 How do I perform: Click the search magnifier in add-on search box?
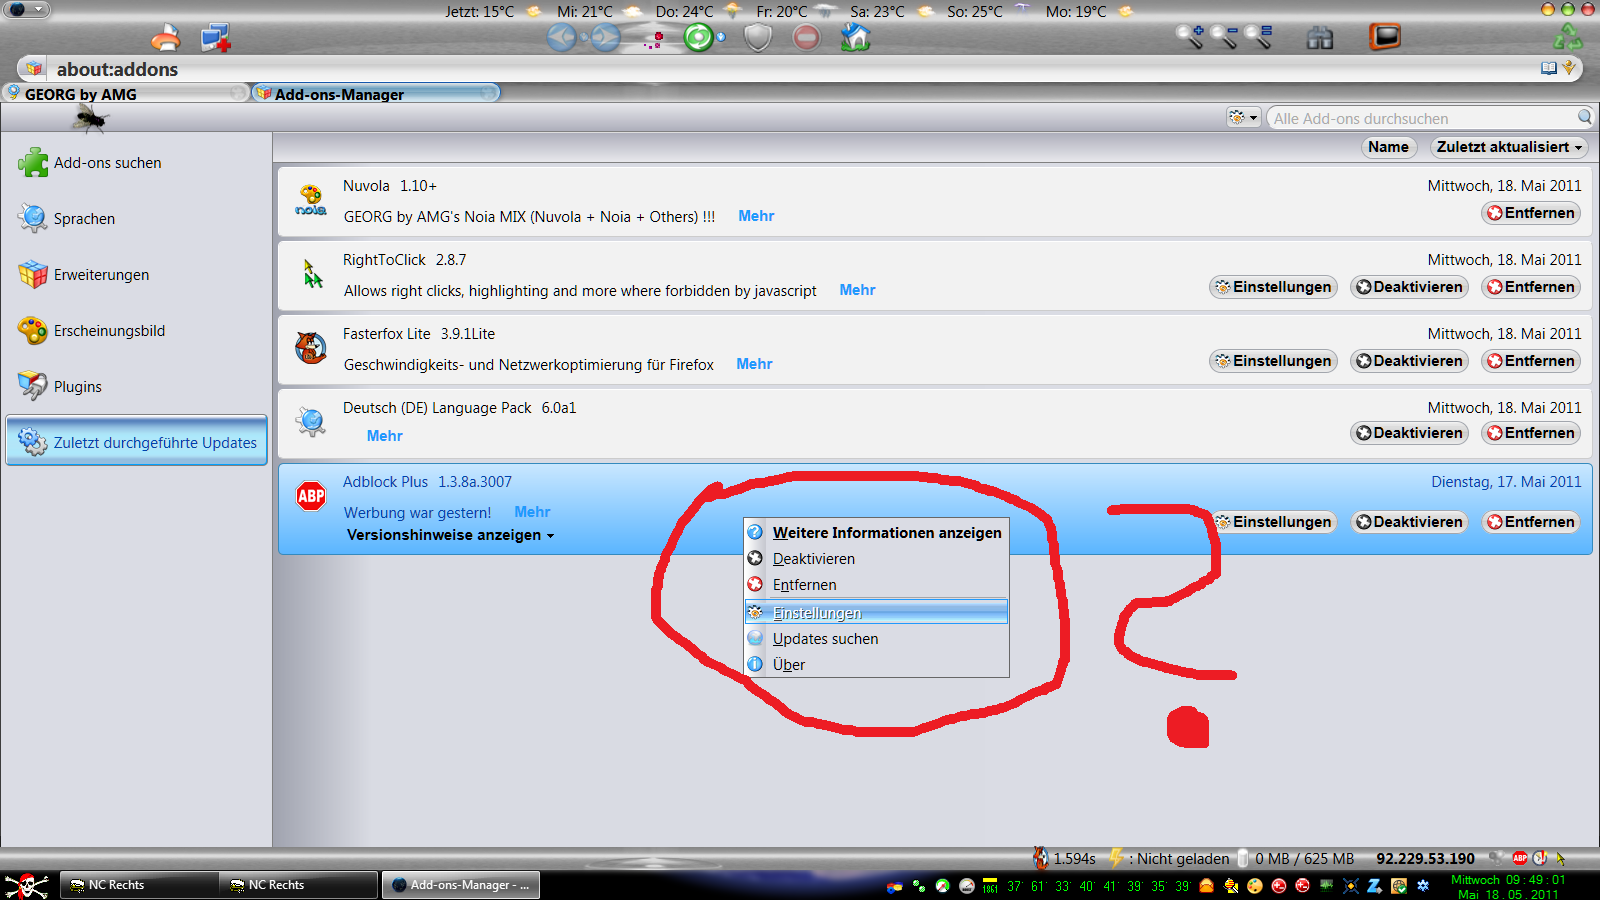[x=1585, y=117]
